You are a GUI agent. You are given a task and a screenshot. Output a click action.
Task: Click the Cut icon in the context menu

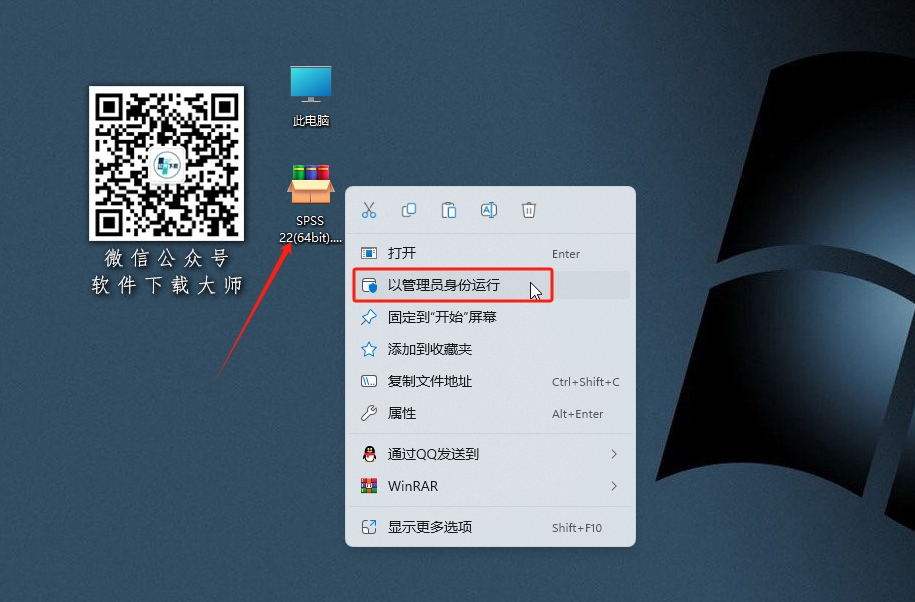click(368, 210)
